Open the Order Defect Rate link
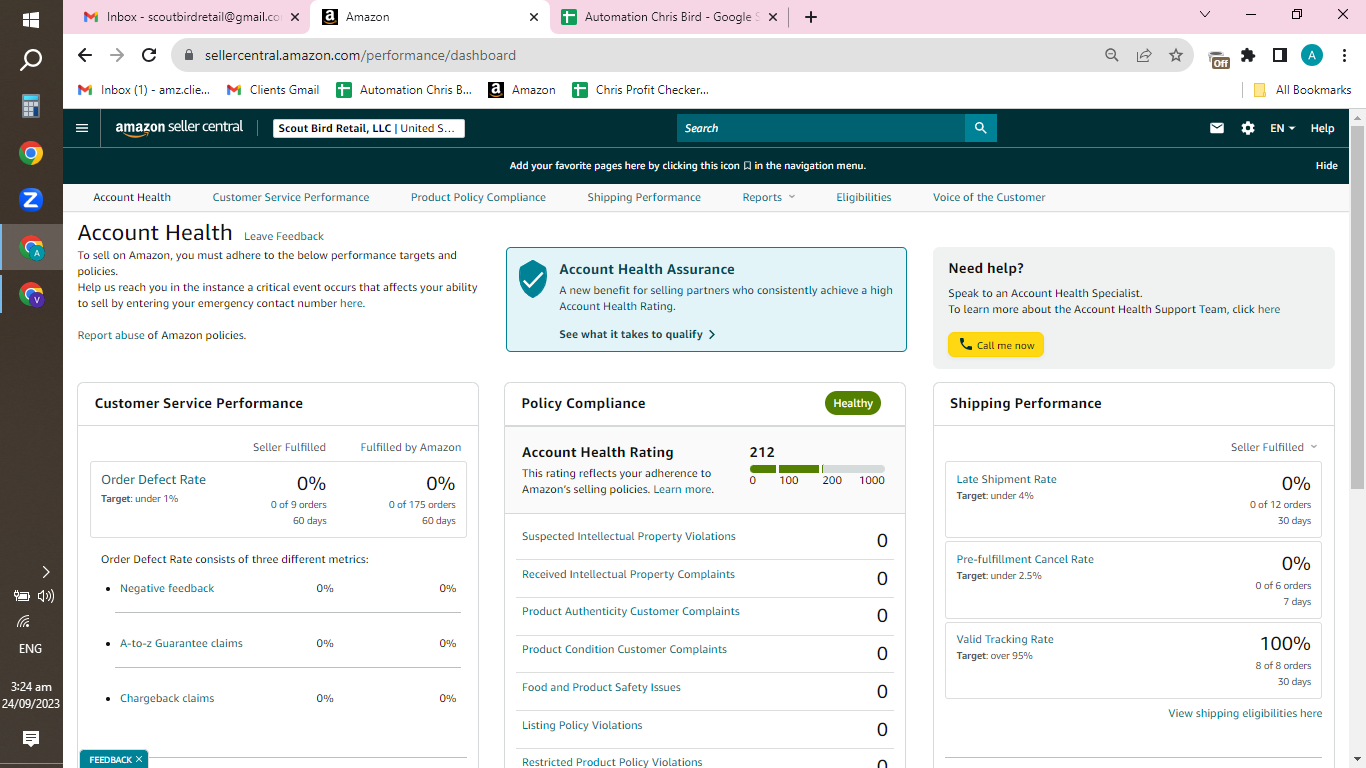Screen dimensions: 1366x768 pos(153,479)
